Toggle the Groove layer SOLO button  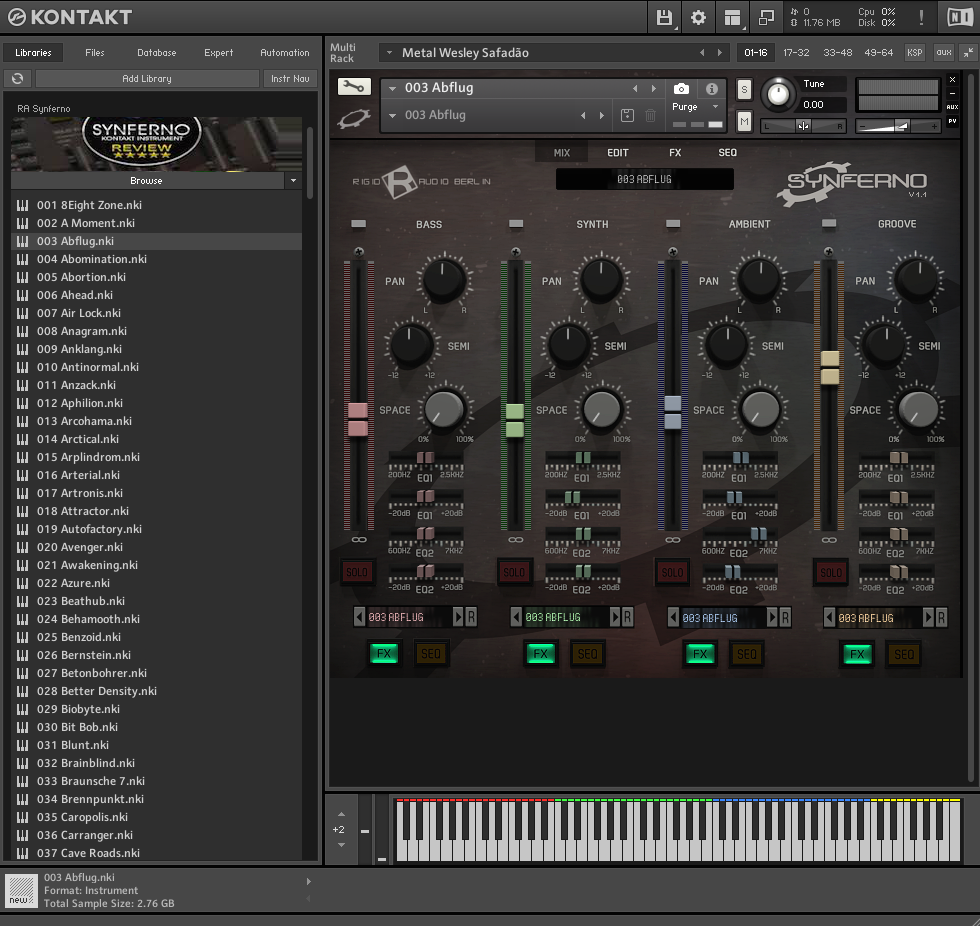click(x=831, y=572)
